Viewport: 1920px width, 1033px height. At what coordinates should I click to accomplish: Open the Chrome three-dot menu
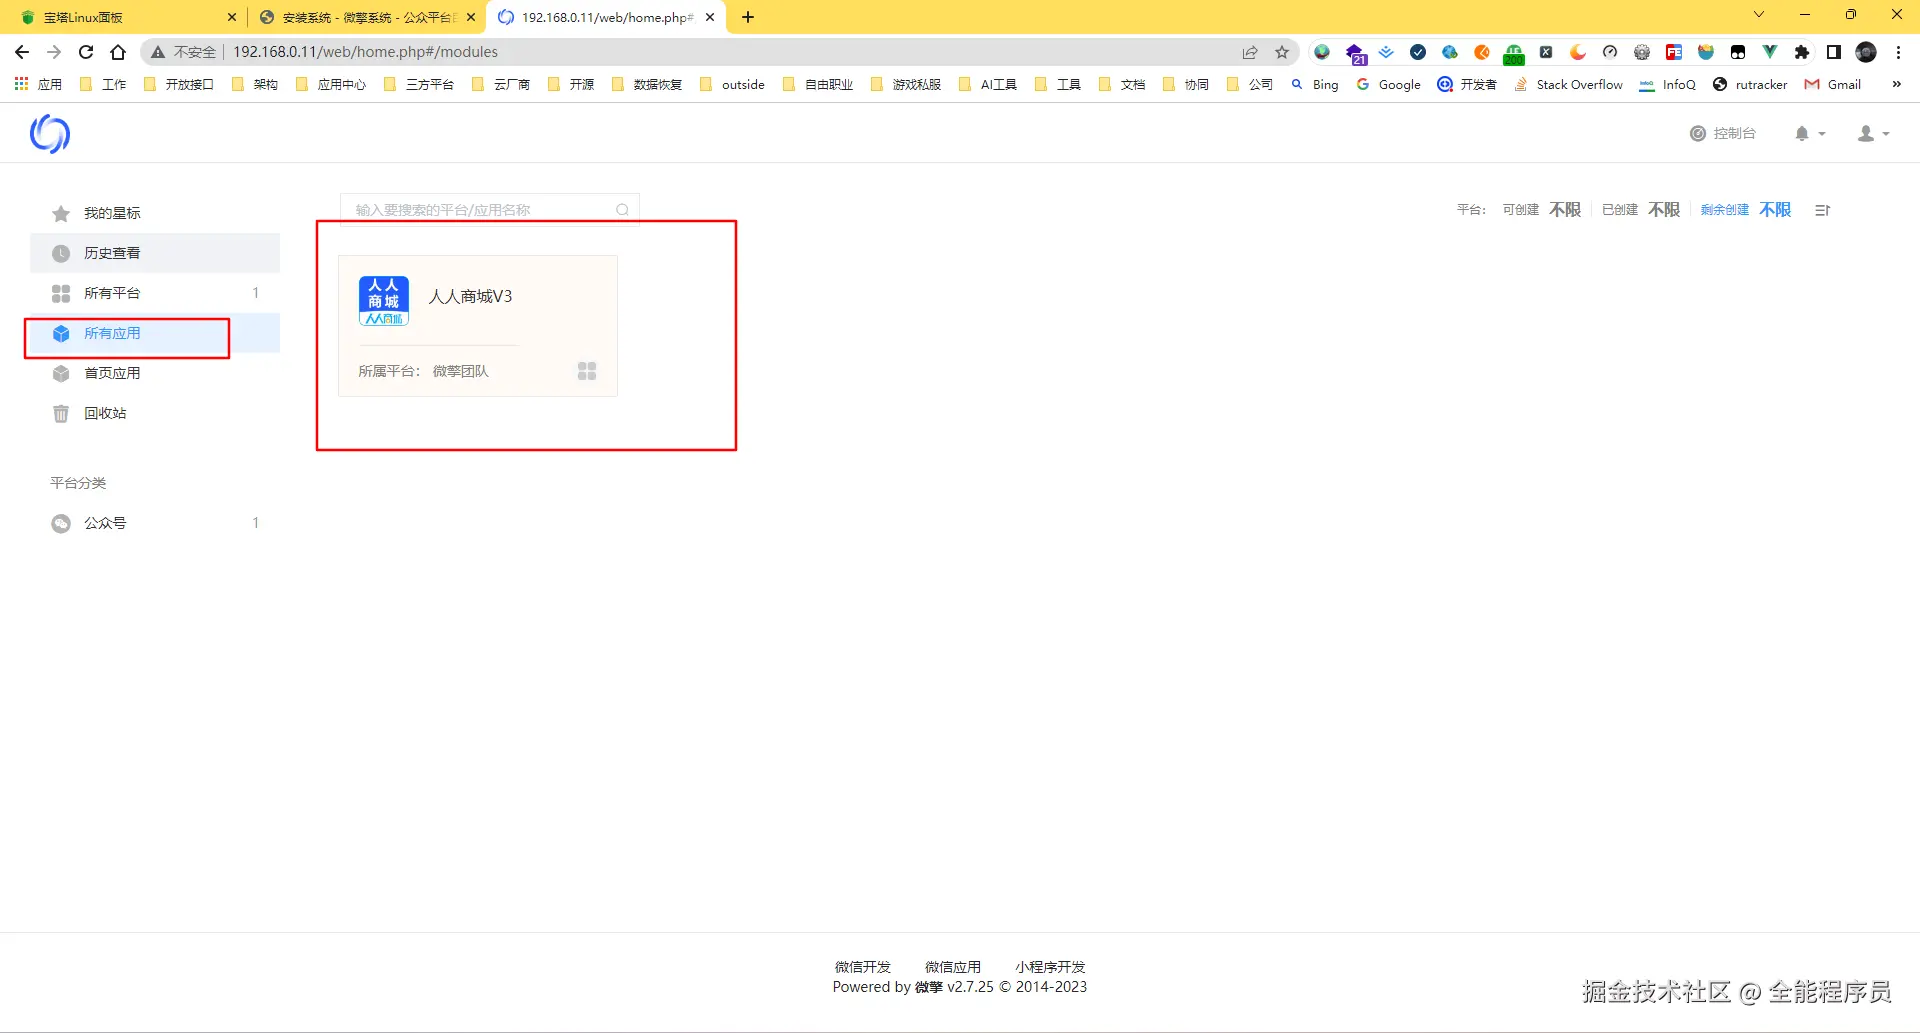[x=1898, y=52]
